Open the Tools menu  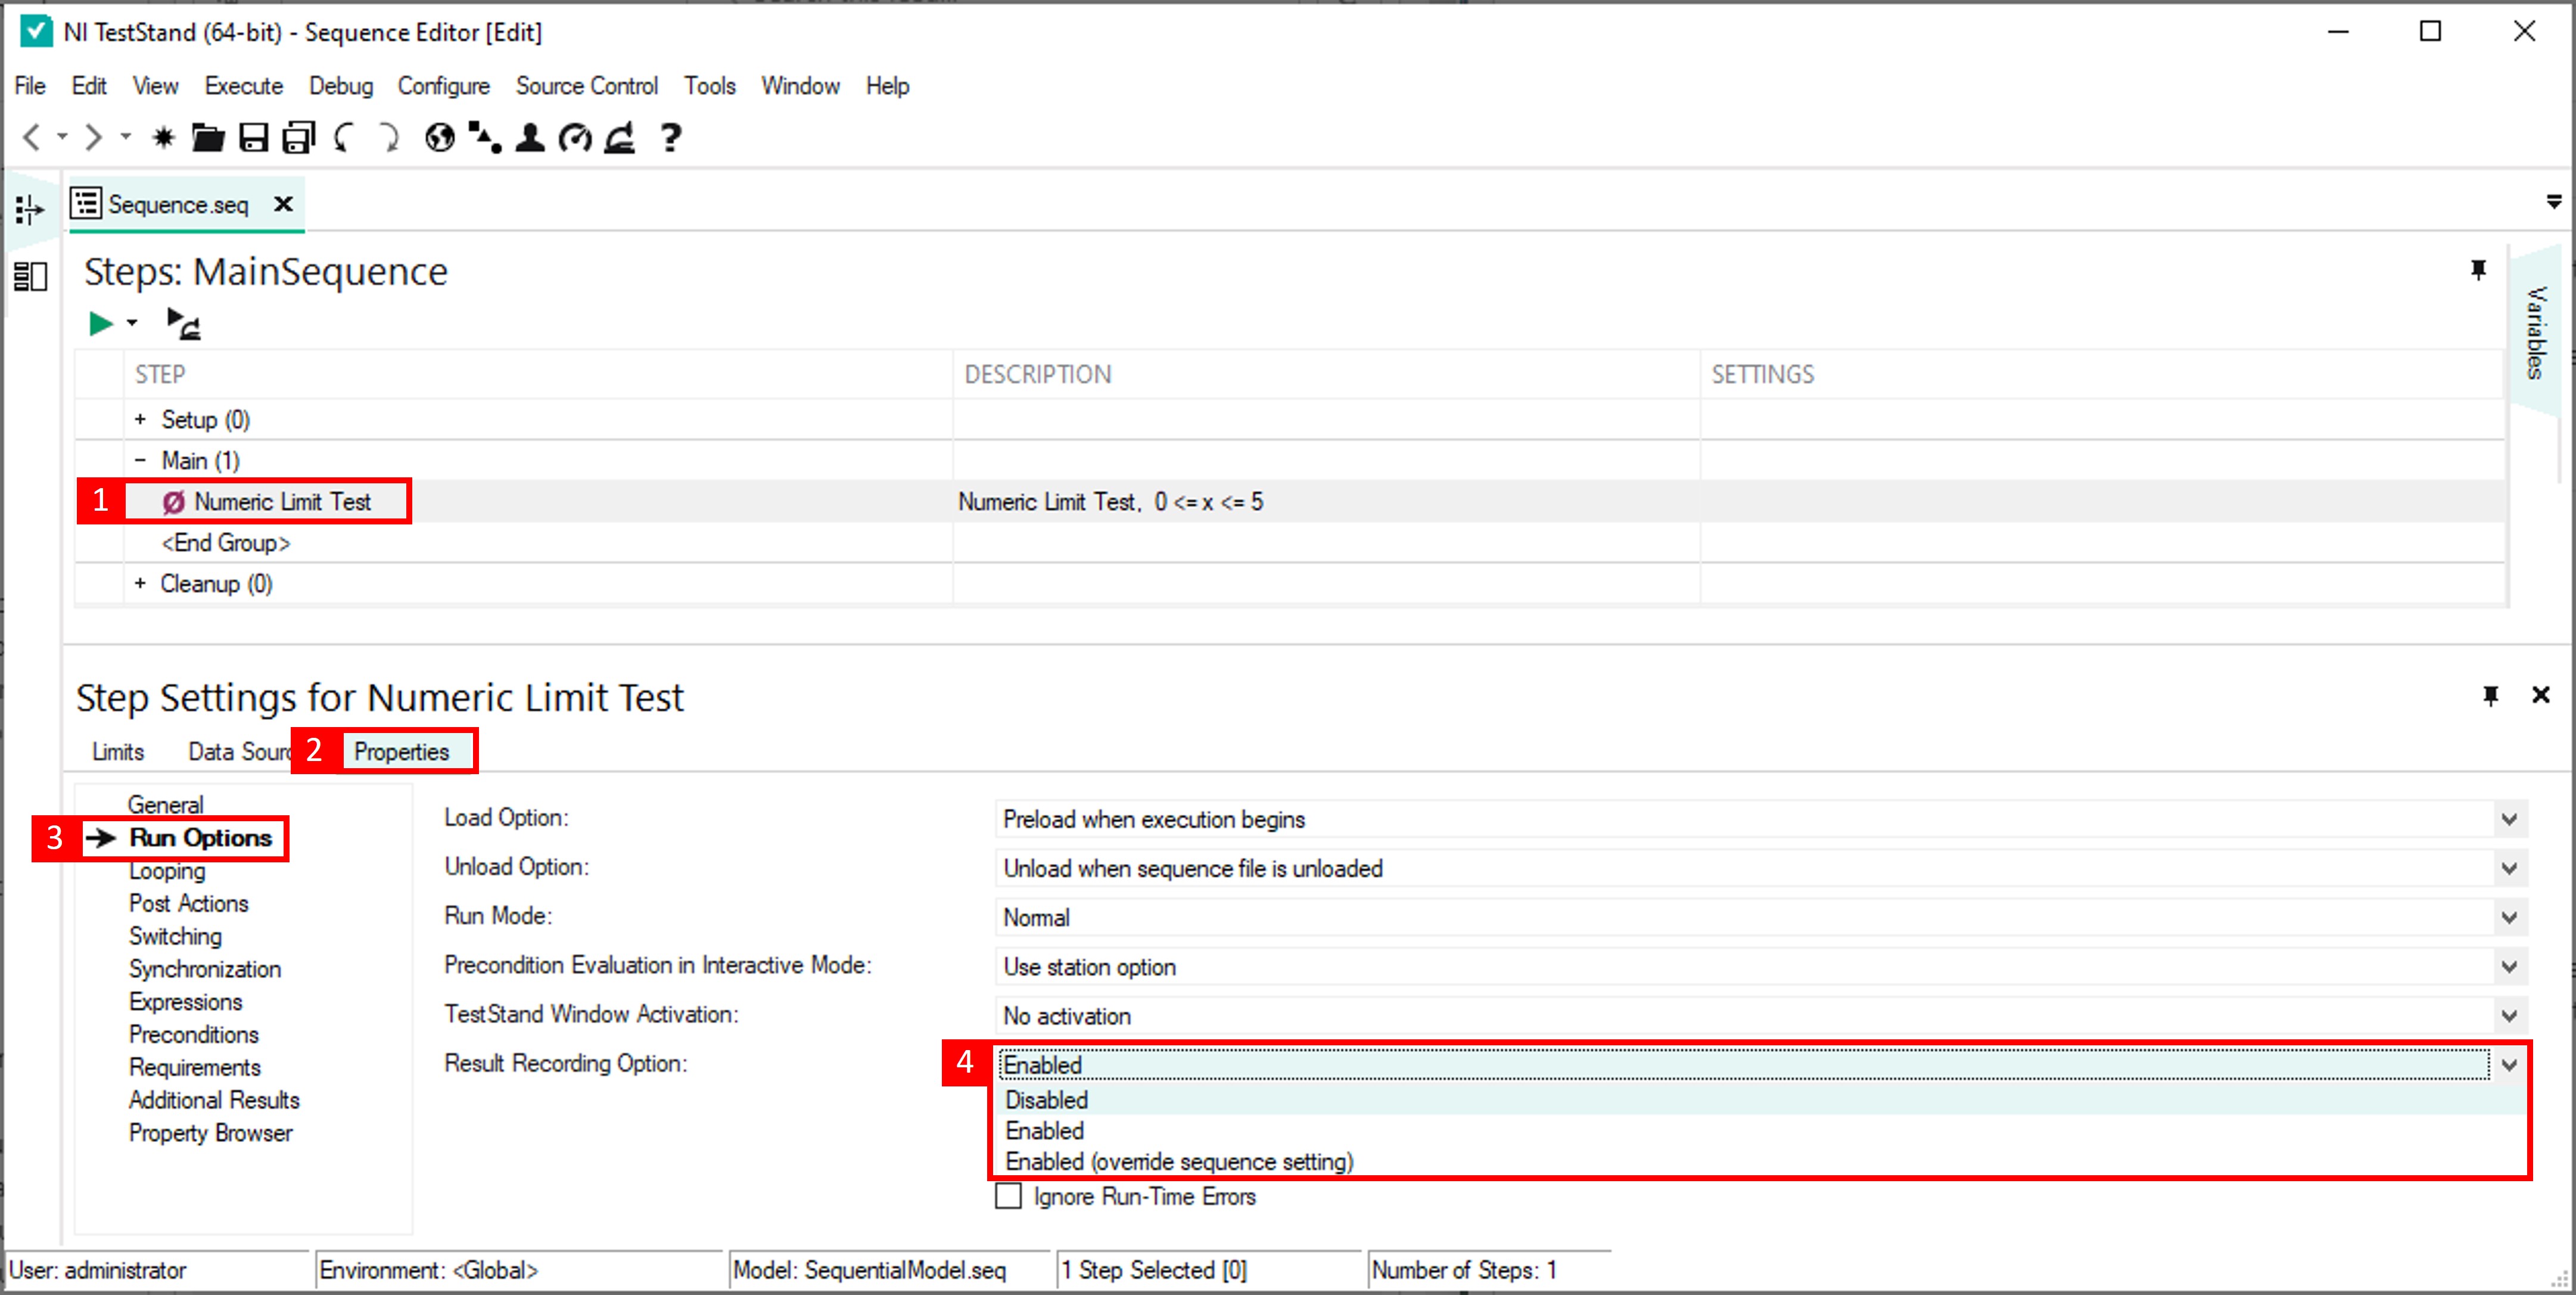pyautogui.click(x=710, y=86)
